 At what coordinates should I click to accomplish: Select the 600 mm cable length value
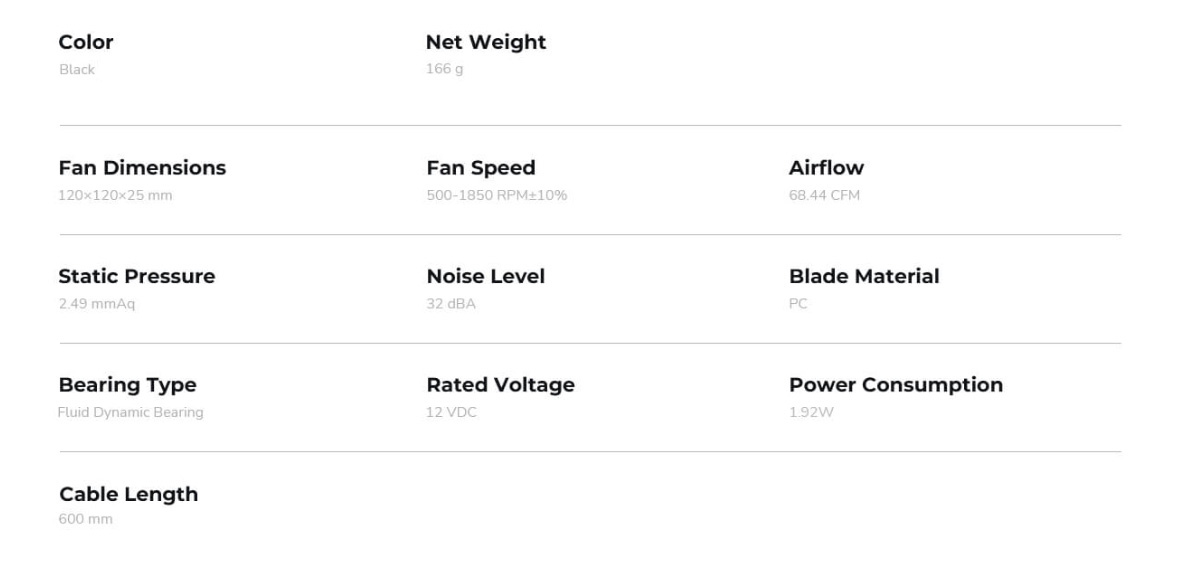pos(85,519)
